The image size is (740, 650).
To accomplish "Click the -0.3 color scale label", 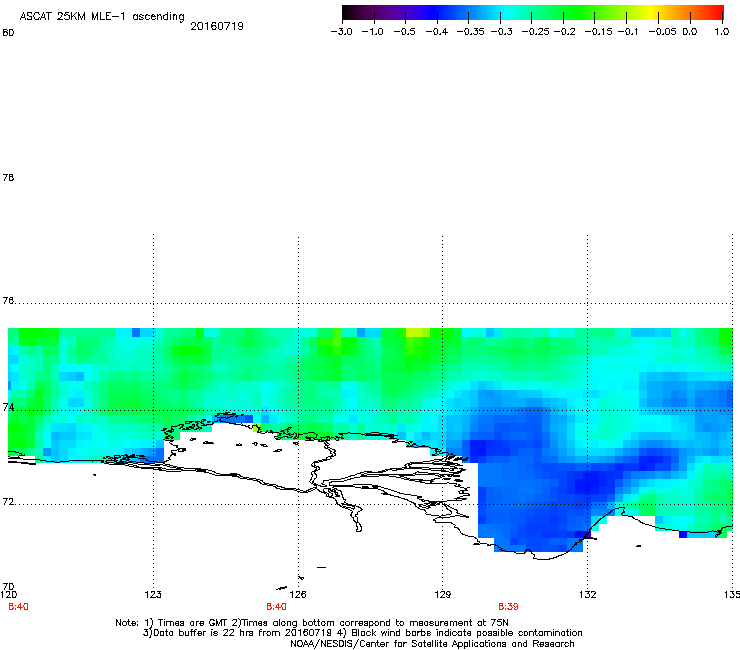I will (x=502, y=32).
